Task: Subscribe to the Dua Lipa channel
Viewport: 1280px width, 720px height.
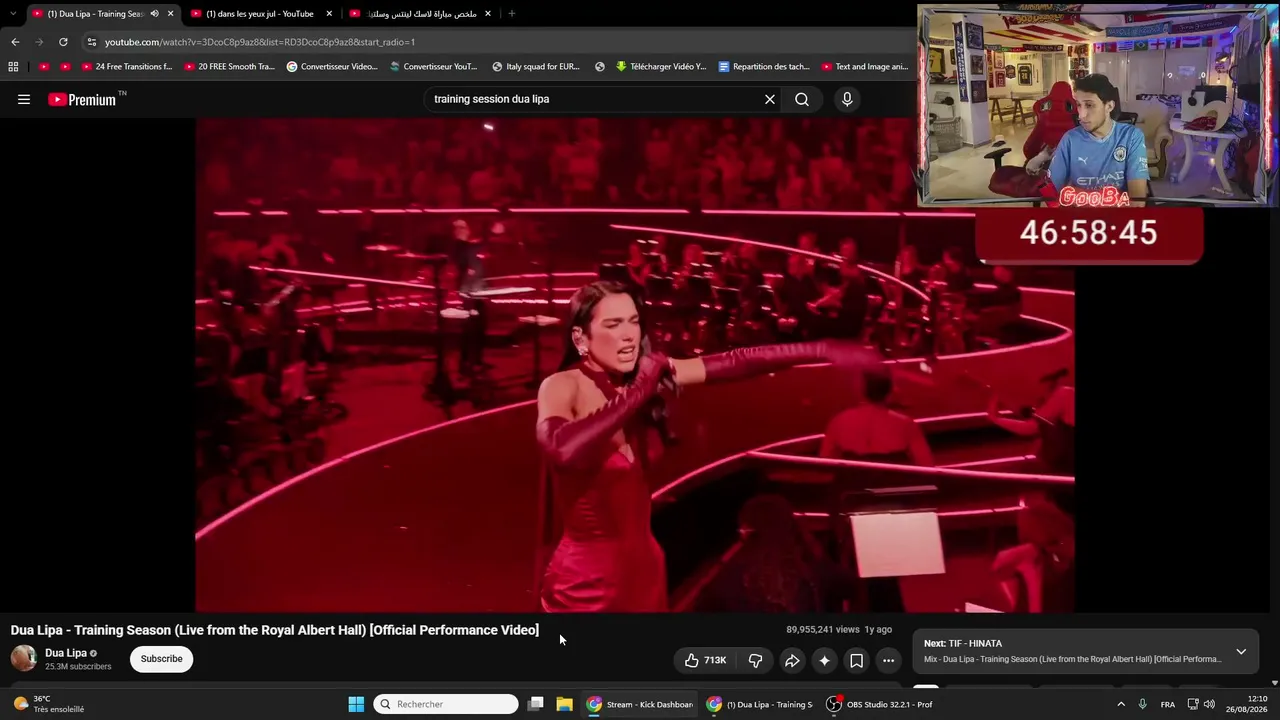Action: pyautogui.click(x=161, y=659)
